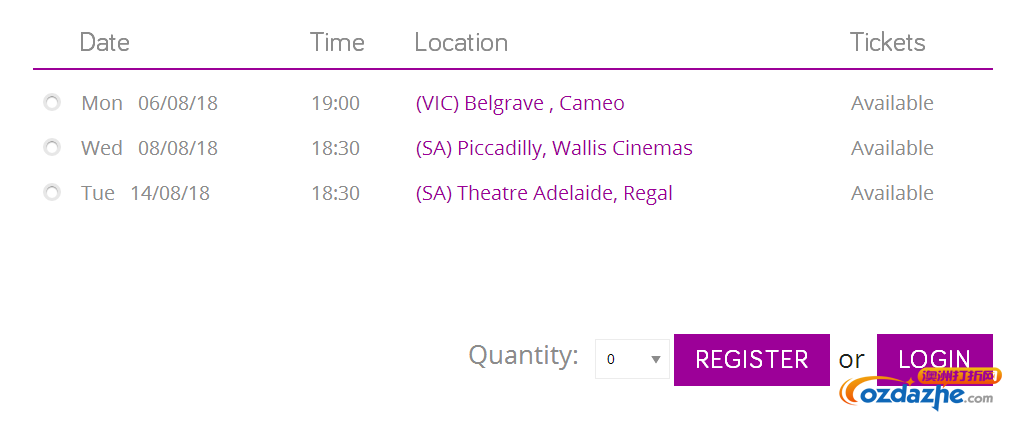Select the Mon 06/08/18 screening radio button
Image resolution: width=1024 pixels, height=423 pixels.
52,103
